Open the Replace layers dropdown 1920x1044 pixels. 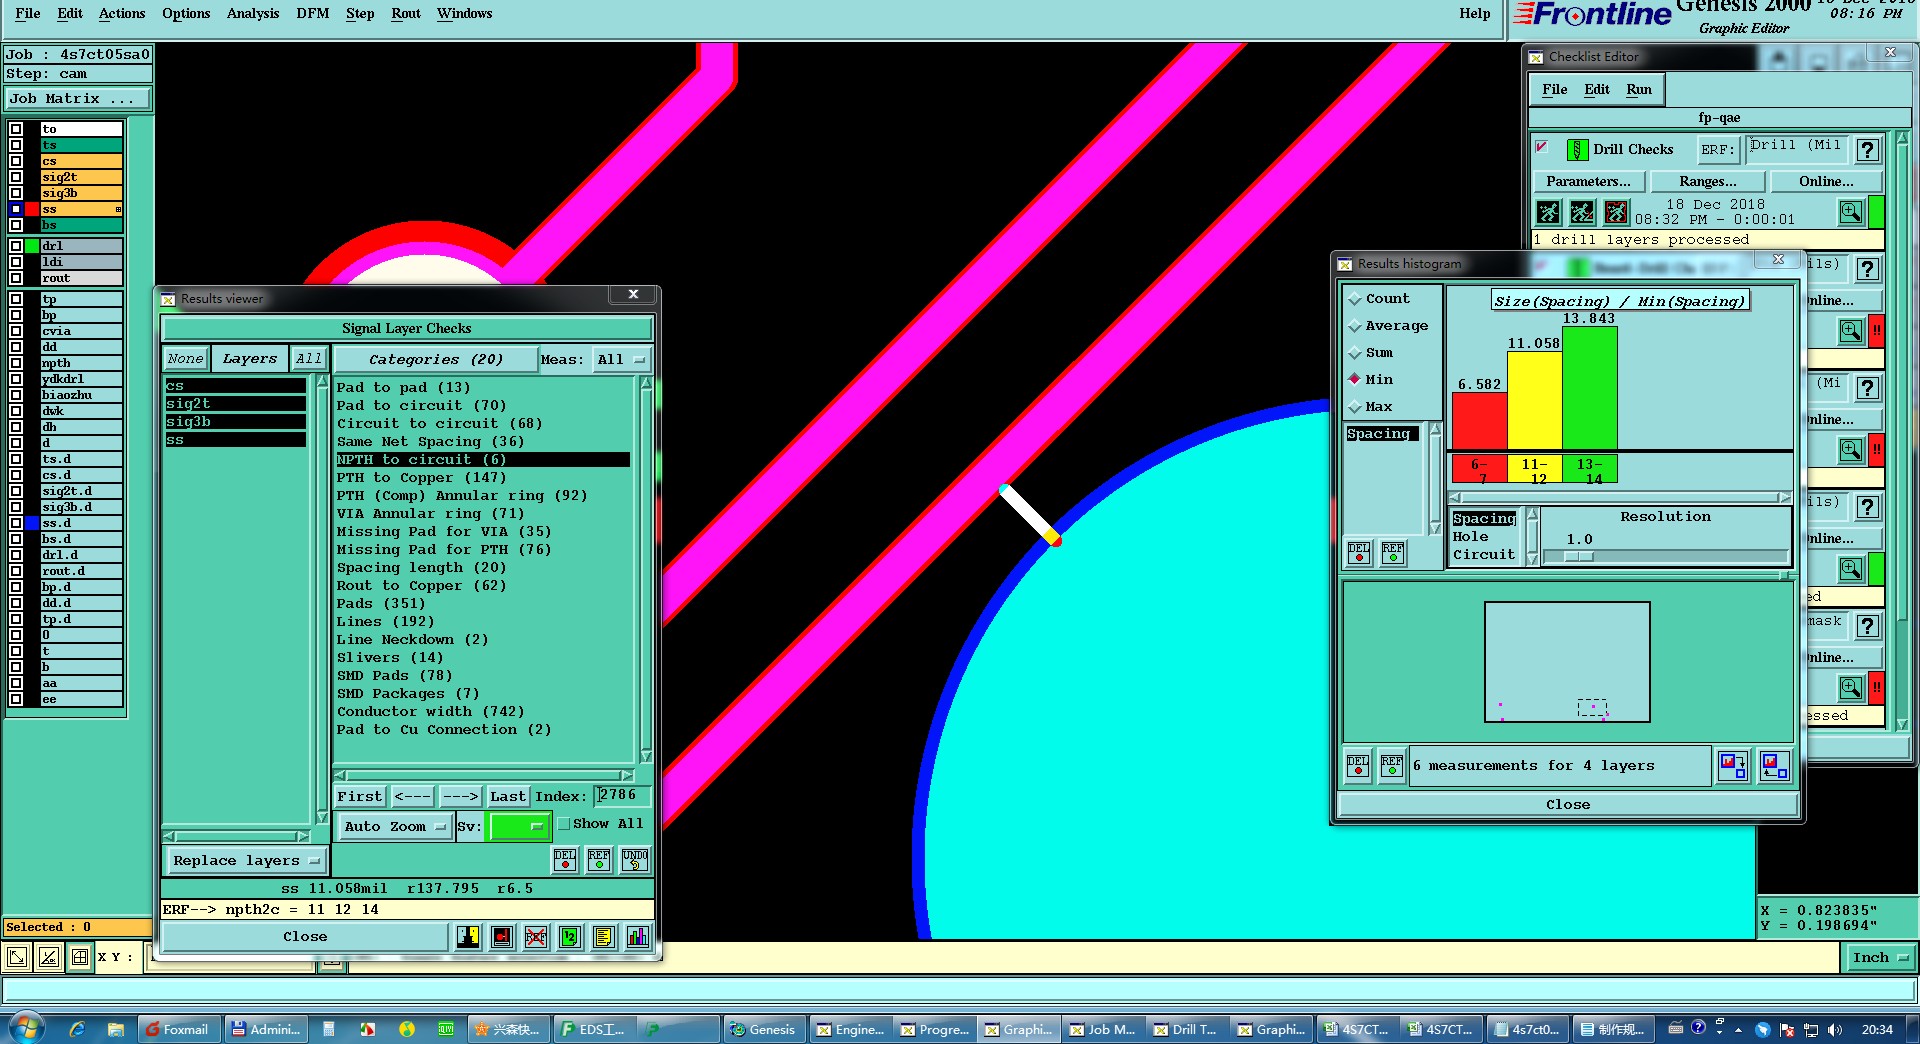tap(245, 861)
